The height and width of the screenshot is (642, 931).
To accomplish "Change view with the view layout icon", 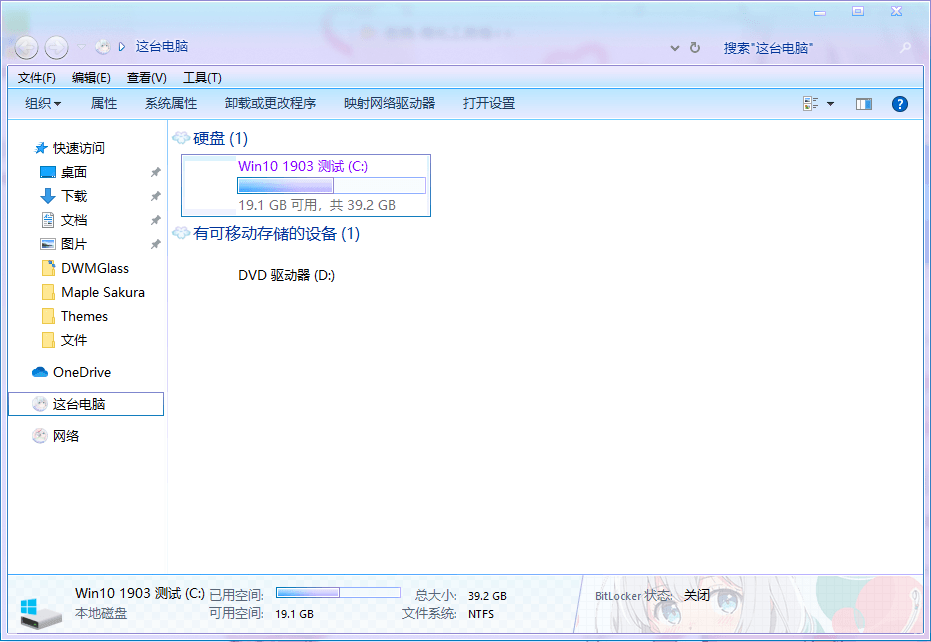I will [x=810, y=104].
